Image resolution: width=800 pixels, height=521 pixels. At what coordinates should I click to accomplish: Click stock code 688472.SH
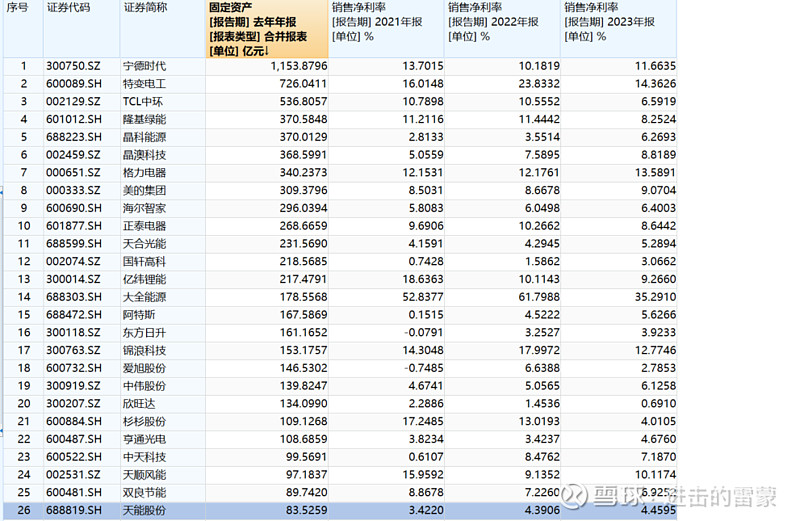73,315
